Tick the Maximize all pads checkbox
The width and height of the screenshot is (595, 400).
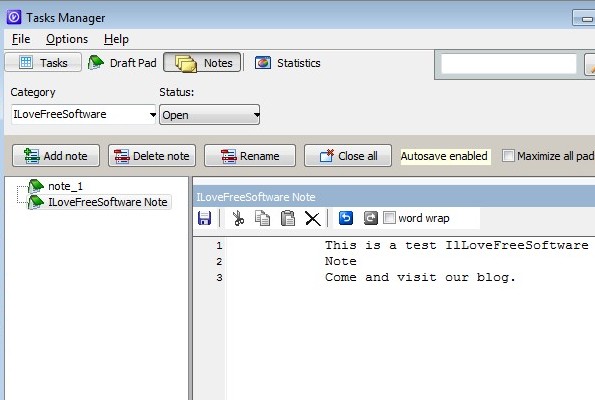508,156
